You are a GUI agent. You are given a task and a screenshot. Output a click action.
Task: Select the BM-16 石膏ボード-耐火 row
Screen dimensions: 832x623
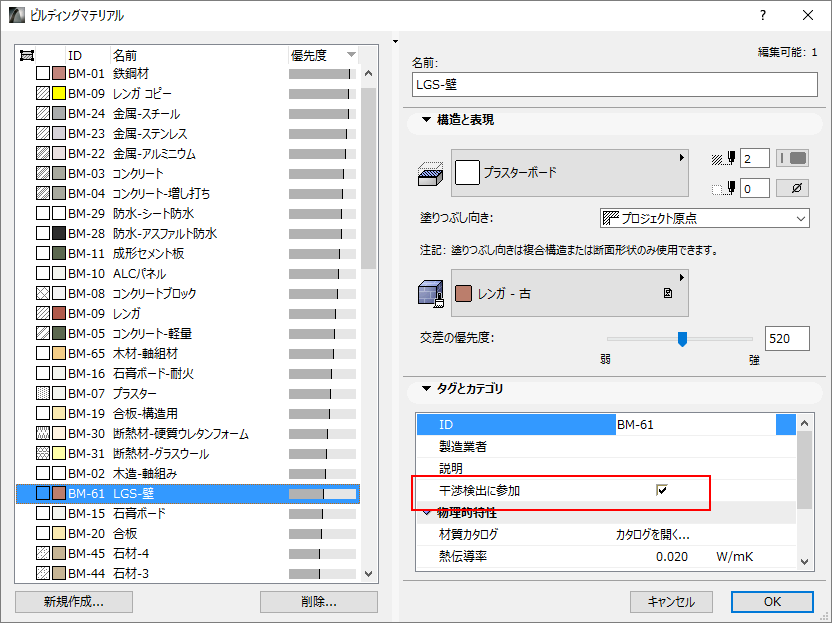tap(188, 374)
